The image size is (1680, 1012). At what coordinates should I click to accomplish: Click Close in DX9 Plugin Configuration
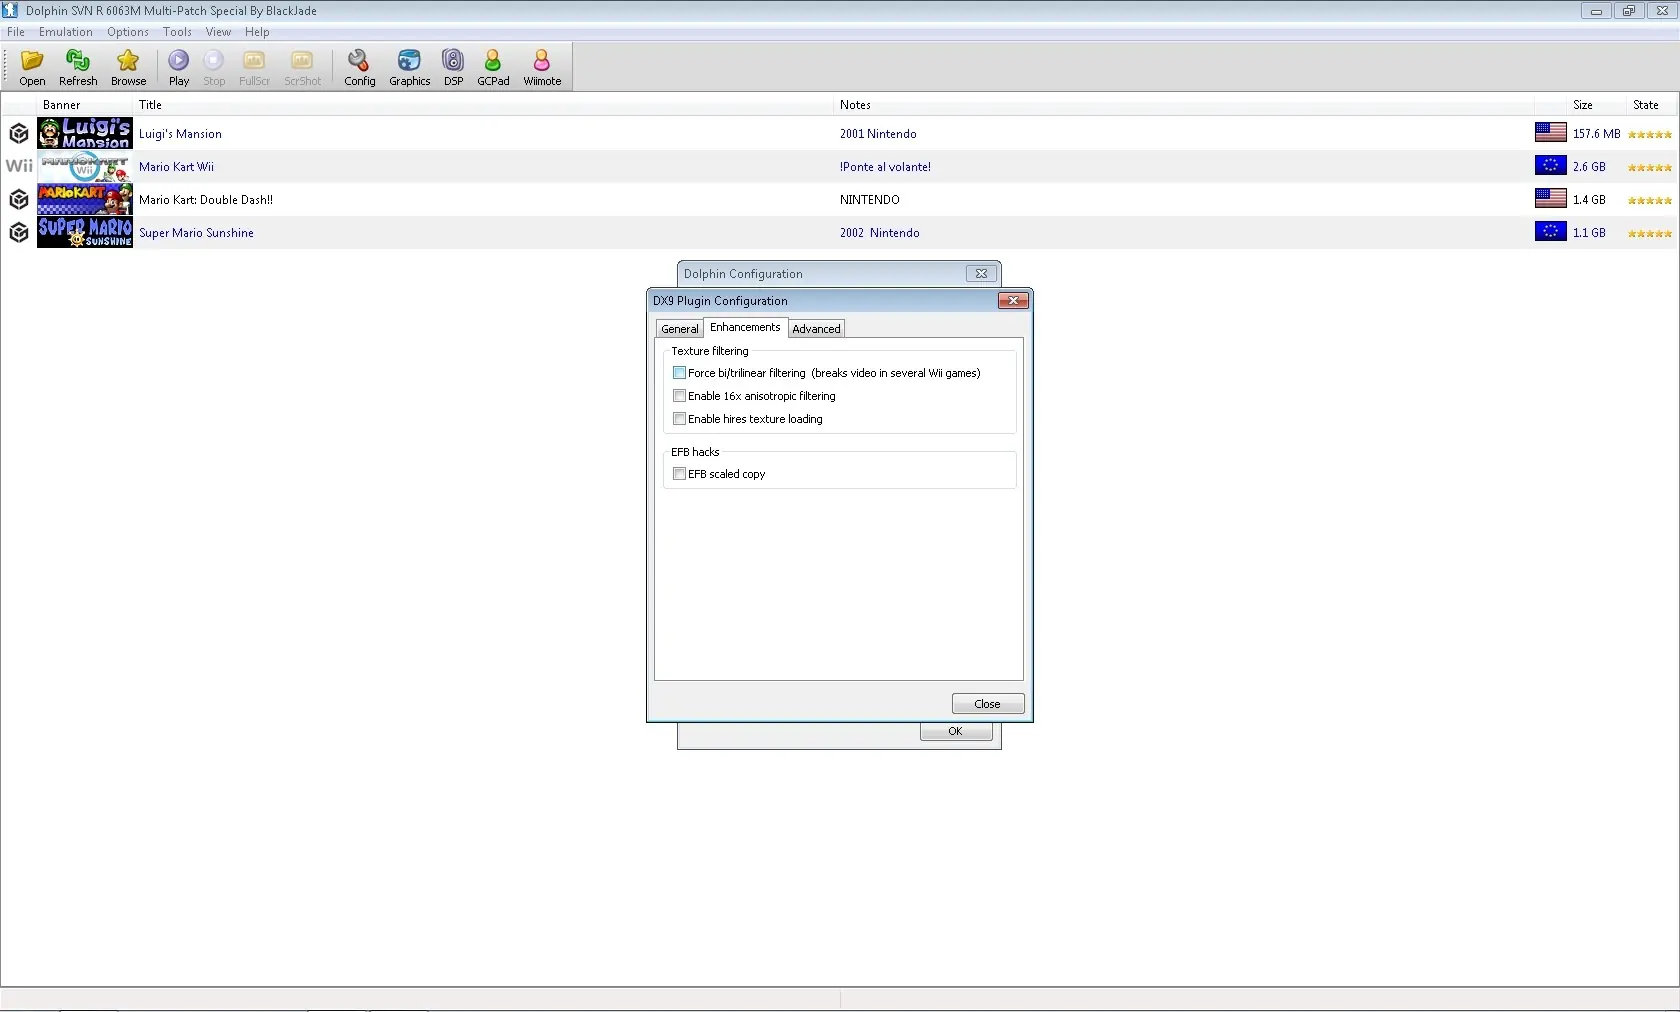pos(988,704)
